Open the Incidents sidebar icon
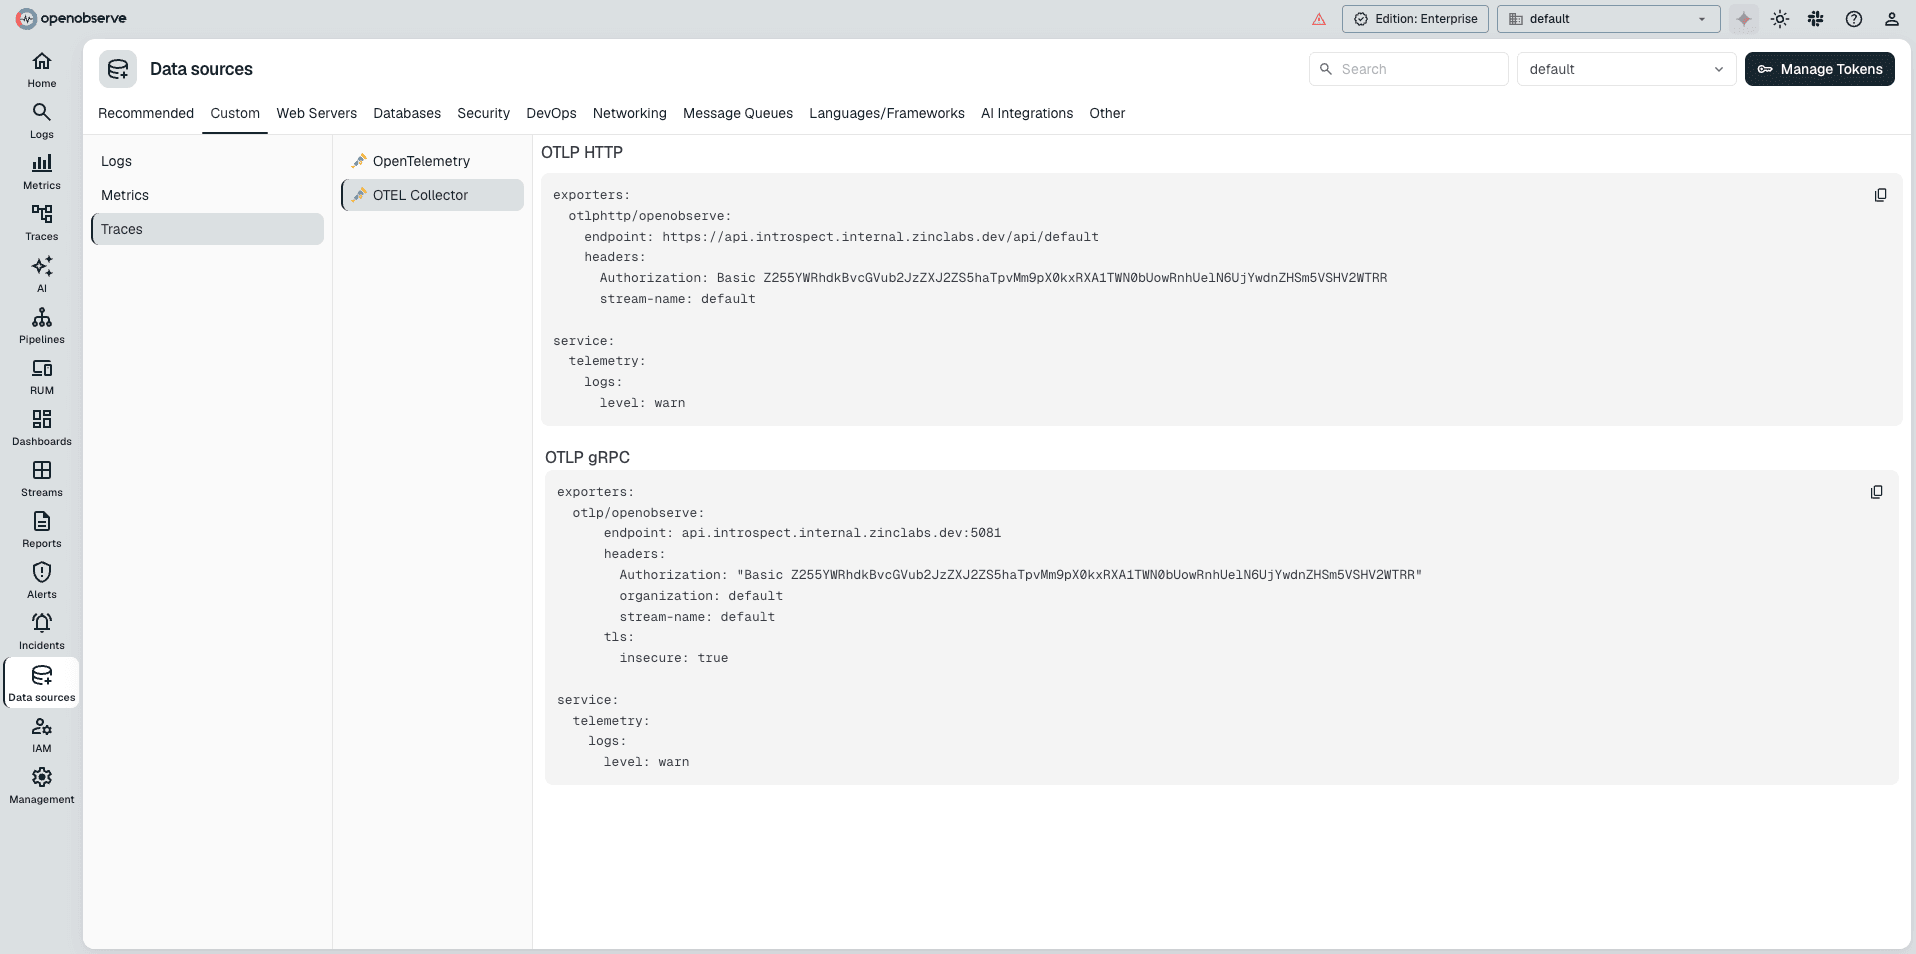1916x954 pixels. 41,632
